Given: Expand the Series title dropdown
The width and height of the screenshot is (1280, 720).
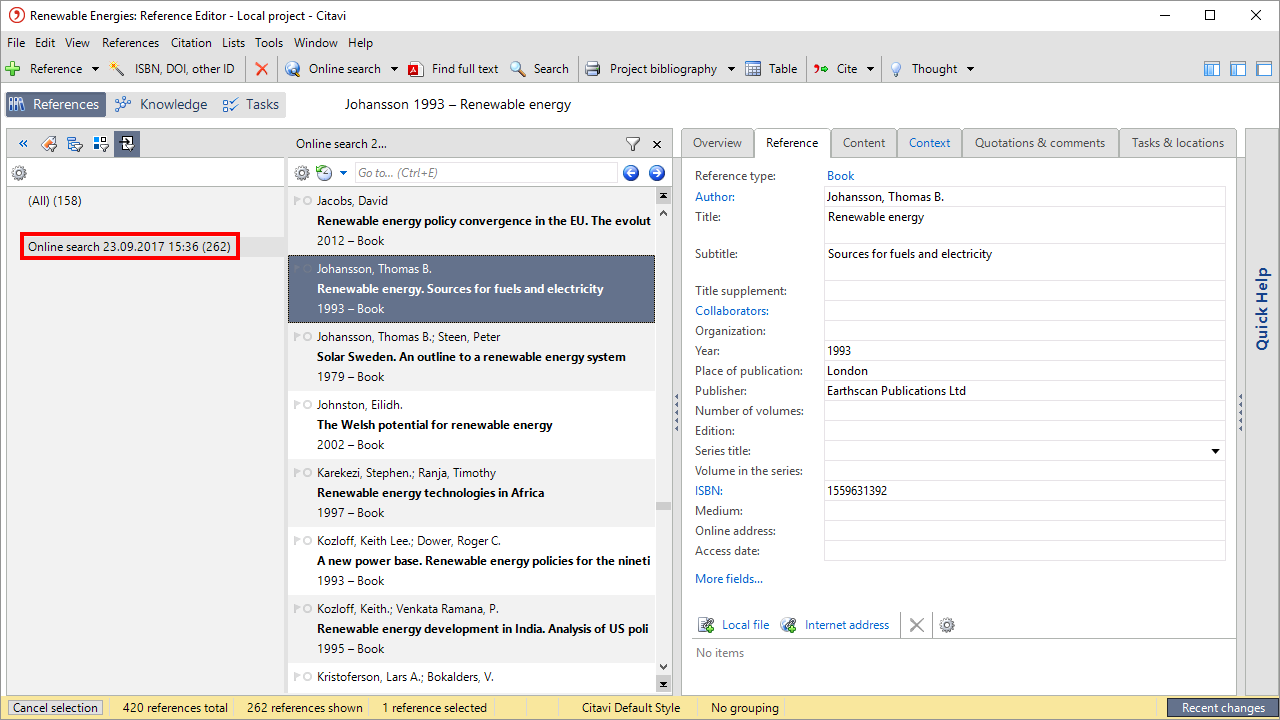Looking at the screenshot, I should click(x=1215, y=451).
